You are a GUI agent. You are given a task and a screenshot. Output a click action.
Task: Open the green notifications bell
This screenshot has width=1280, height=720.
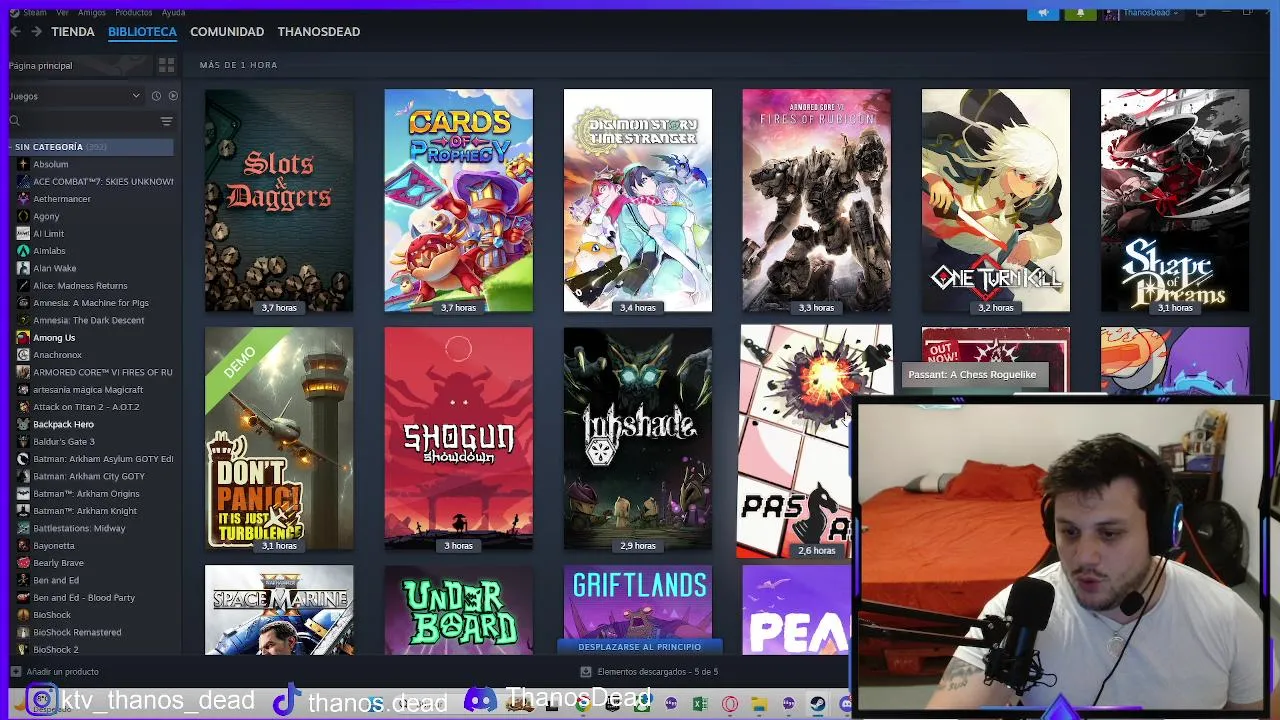(x=1080, y=13)
